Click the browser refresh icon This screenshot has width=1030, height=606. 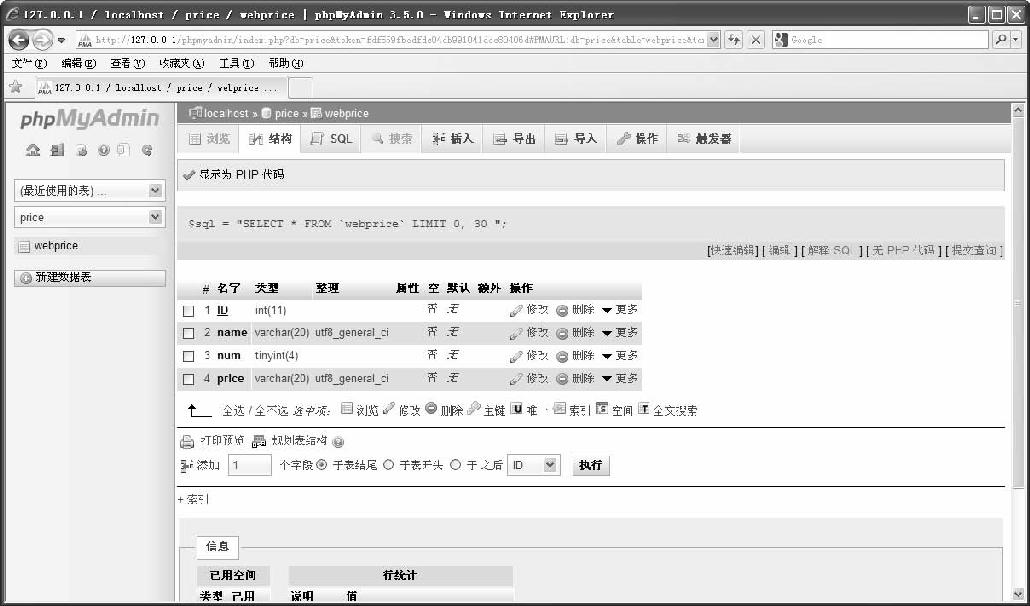pos(734,40)
